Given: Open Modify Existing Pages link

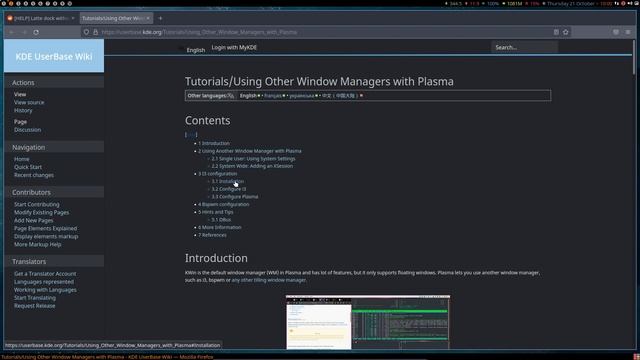Looking at the screenshot, I should (x=42, y=213).
